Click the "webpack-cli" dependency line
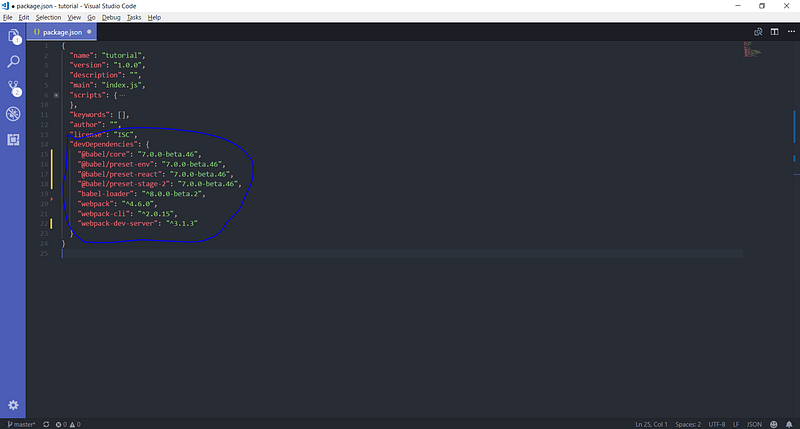Viewport: 800px width, 429px height. [128, 214]
